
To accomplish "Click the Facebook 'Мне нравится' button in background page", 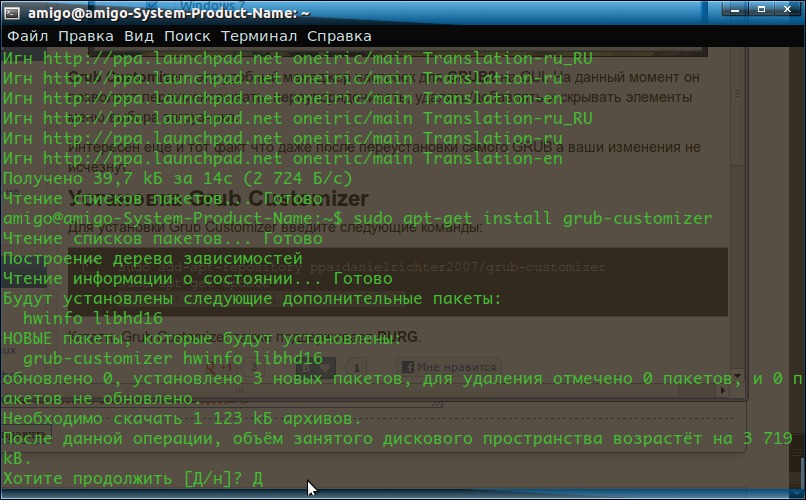I will tap(449, 367).
